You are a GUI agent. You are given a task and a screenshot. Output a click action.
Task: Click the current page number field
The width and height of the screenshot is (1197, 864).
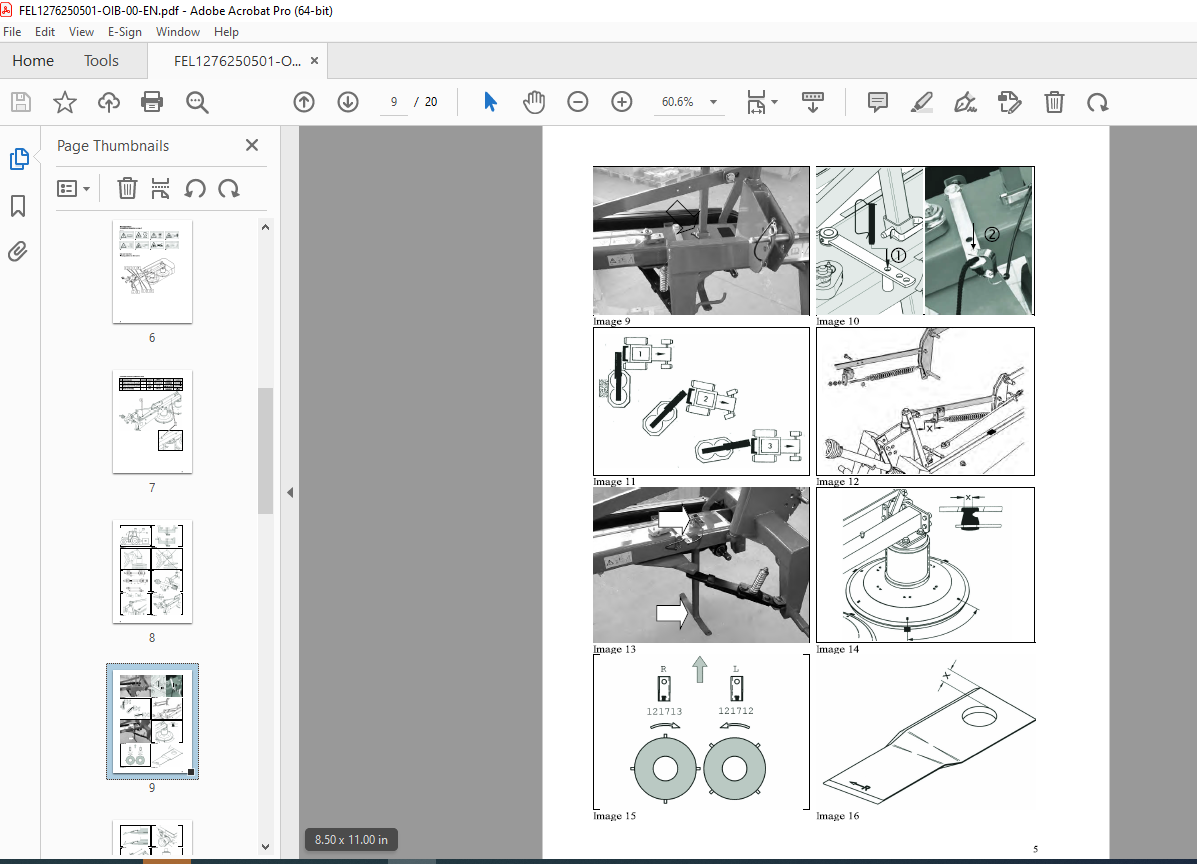[394, 102]
